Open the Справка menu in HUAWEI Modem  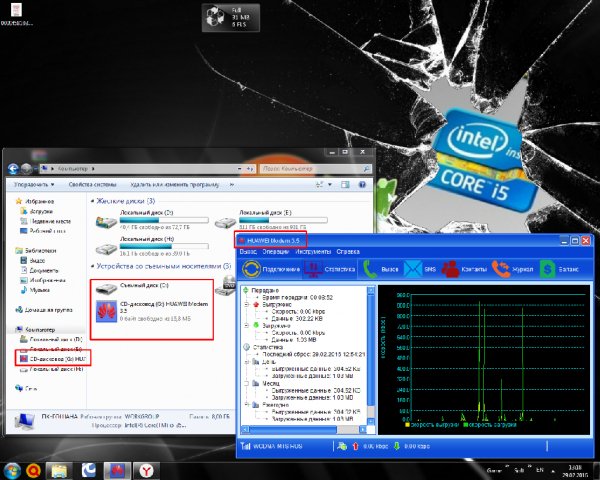348,251
